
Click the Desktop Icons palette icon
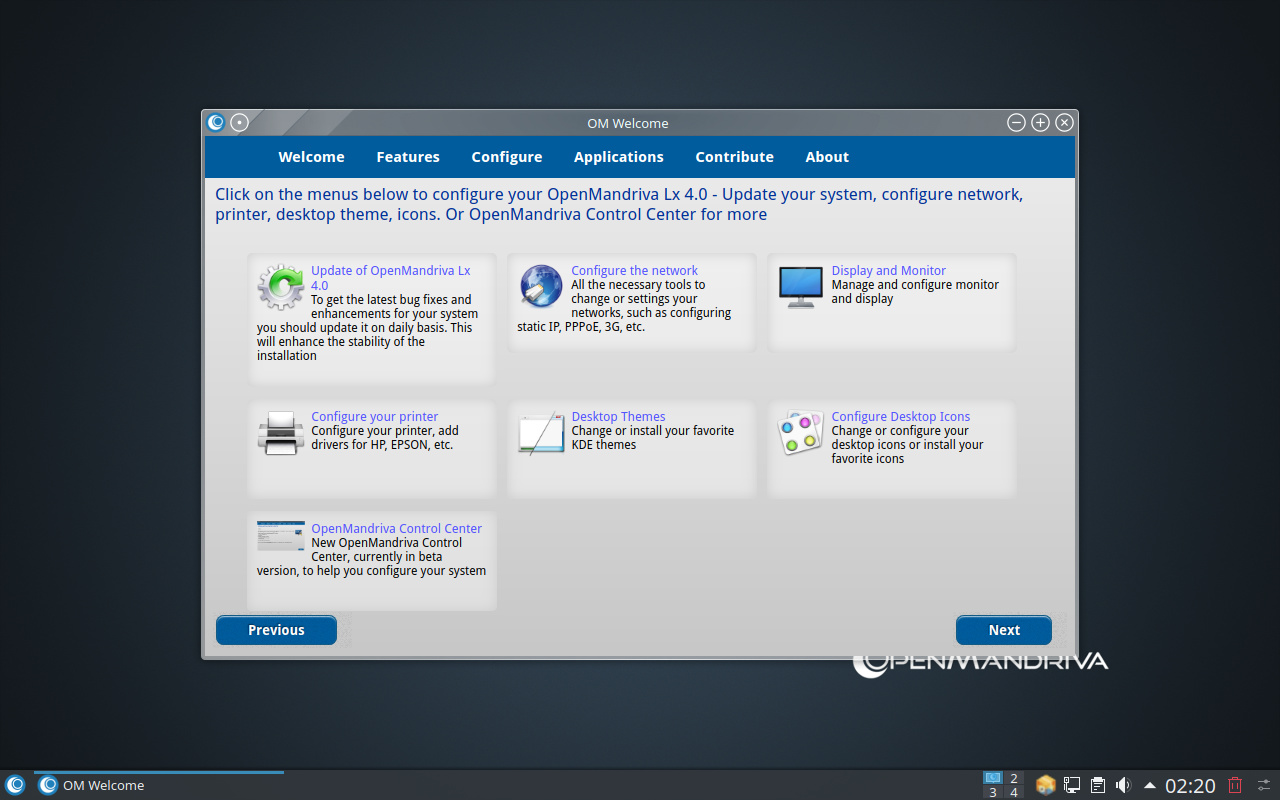click(x=801, y=432)
